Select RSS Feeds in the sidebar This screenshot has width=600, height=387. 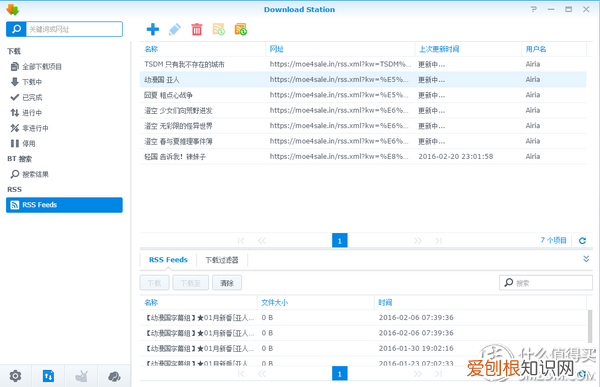pyautogui.click(x=64, y=205)
